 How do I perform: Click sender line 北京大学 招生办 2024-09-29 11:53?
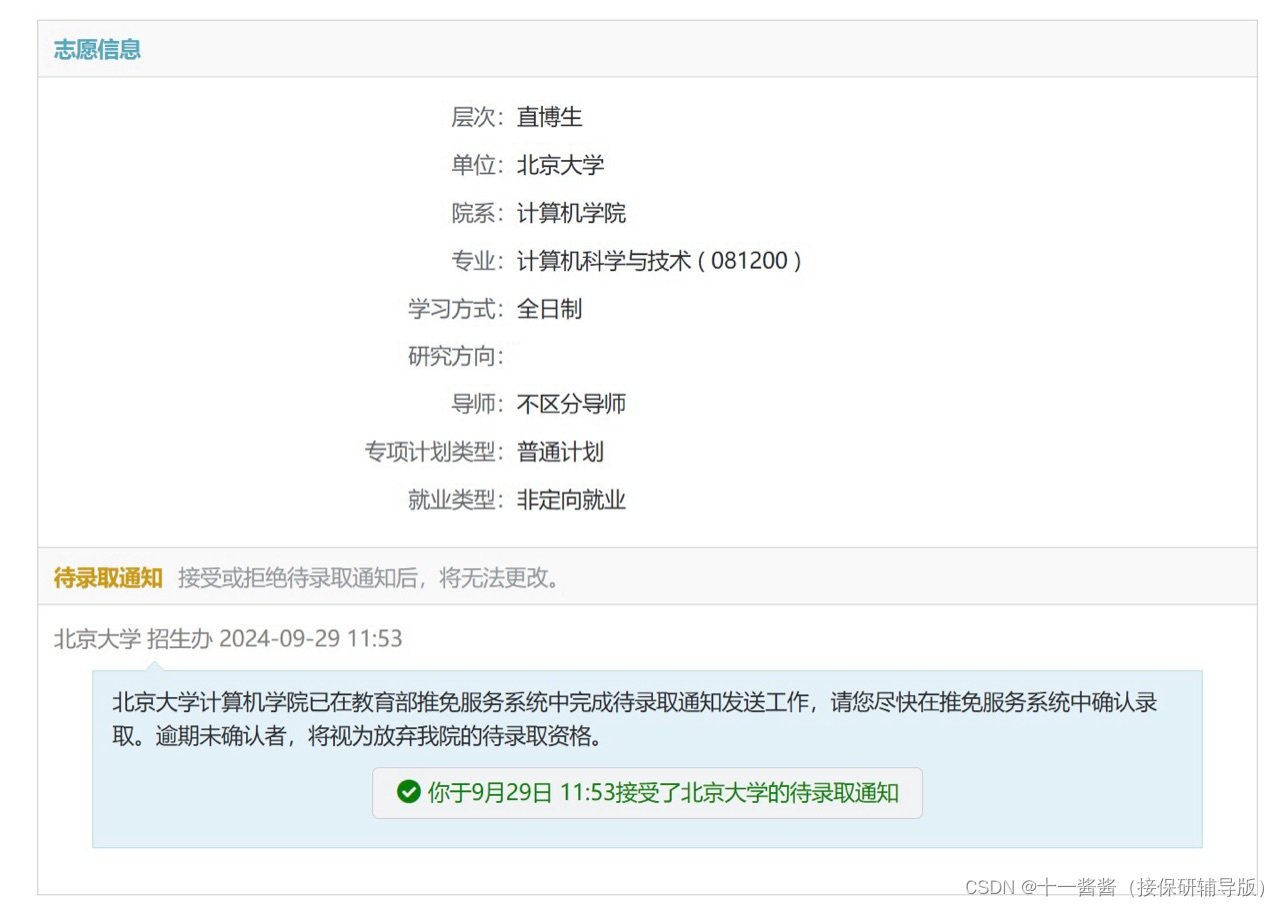pos(228,639)
